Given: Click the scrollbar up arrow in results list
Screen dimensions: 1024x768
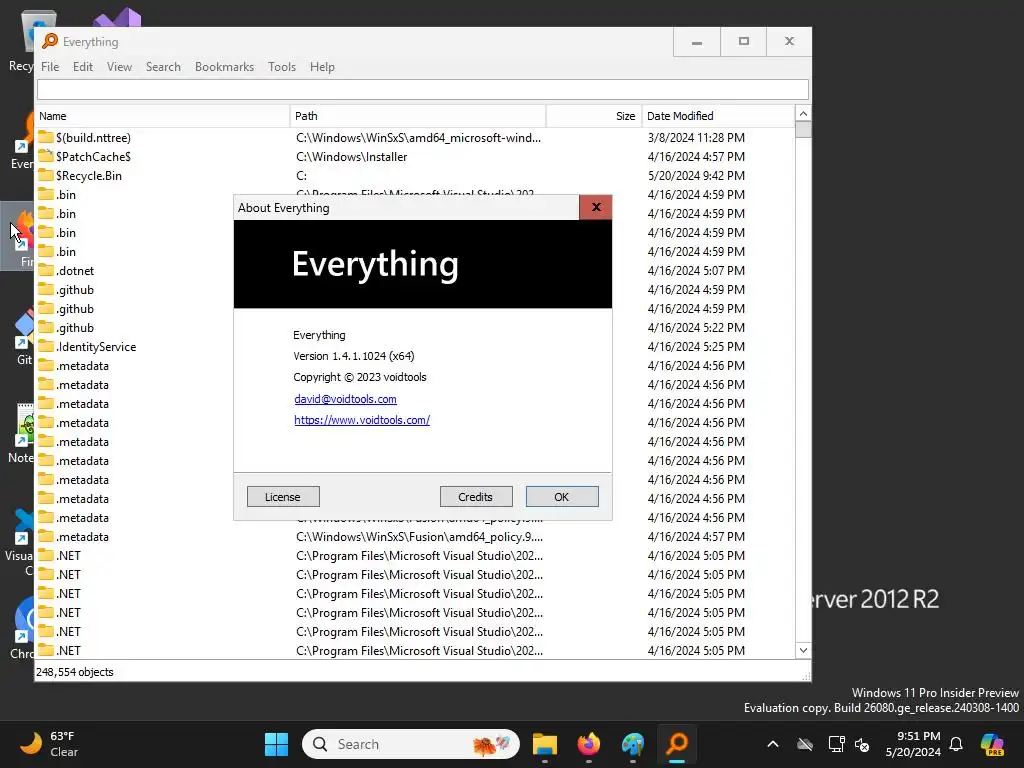Looking at the screenshot, I should tap(803, 114).
